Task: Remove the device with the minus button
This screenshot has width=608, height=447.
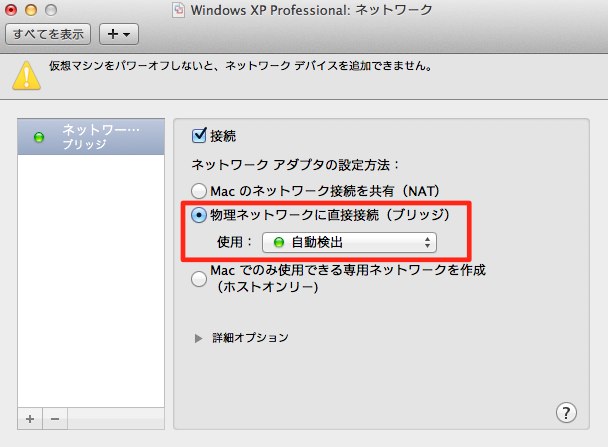Action: tap(55, 419)
